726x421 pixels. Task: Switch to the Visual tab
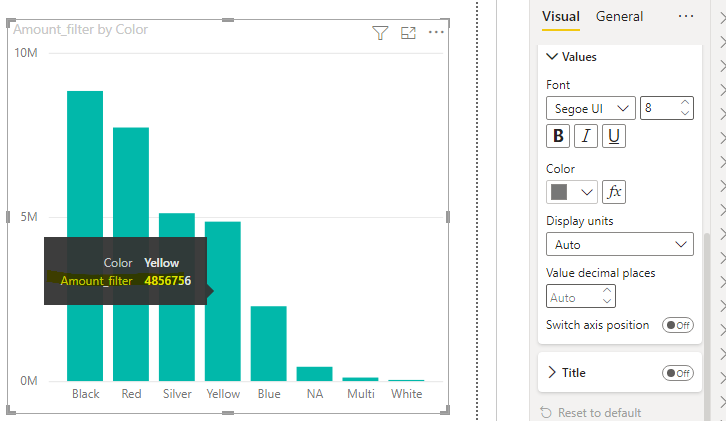click(x=561, y=17)
